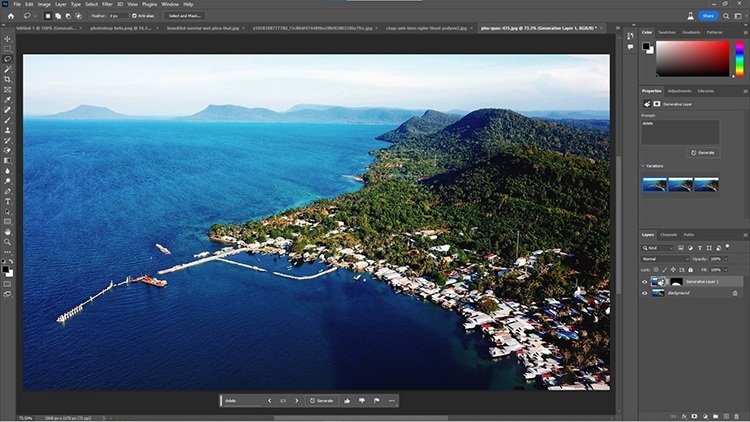This screenshot has height=422, width=750.
Task: Open the Layers panel flyout menu
Action: point(745,235)
